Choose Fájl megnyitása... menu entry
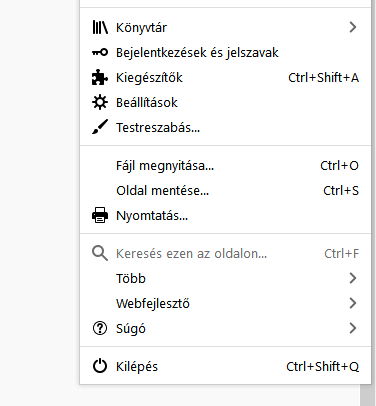The height and width of the screenshot is (406, 376). click(x=225, y=166)
